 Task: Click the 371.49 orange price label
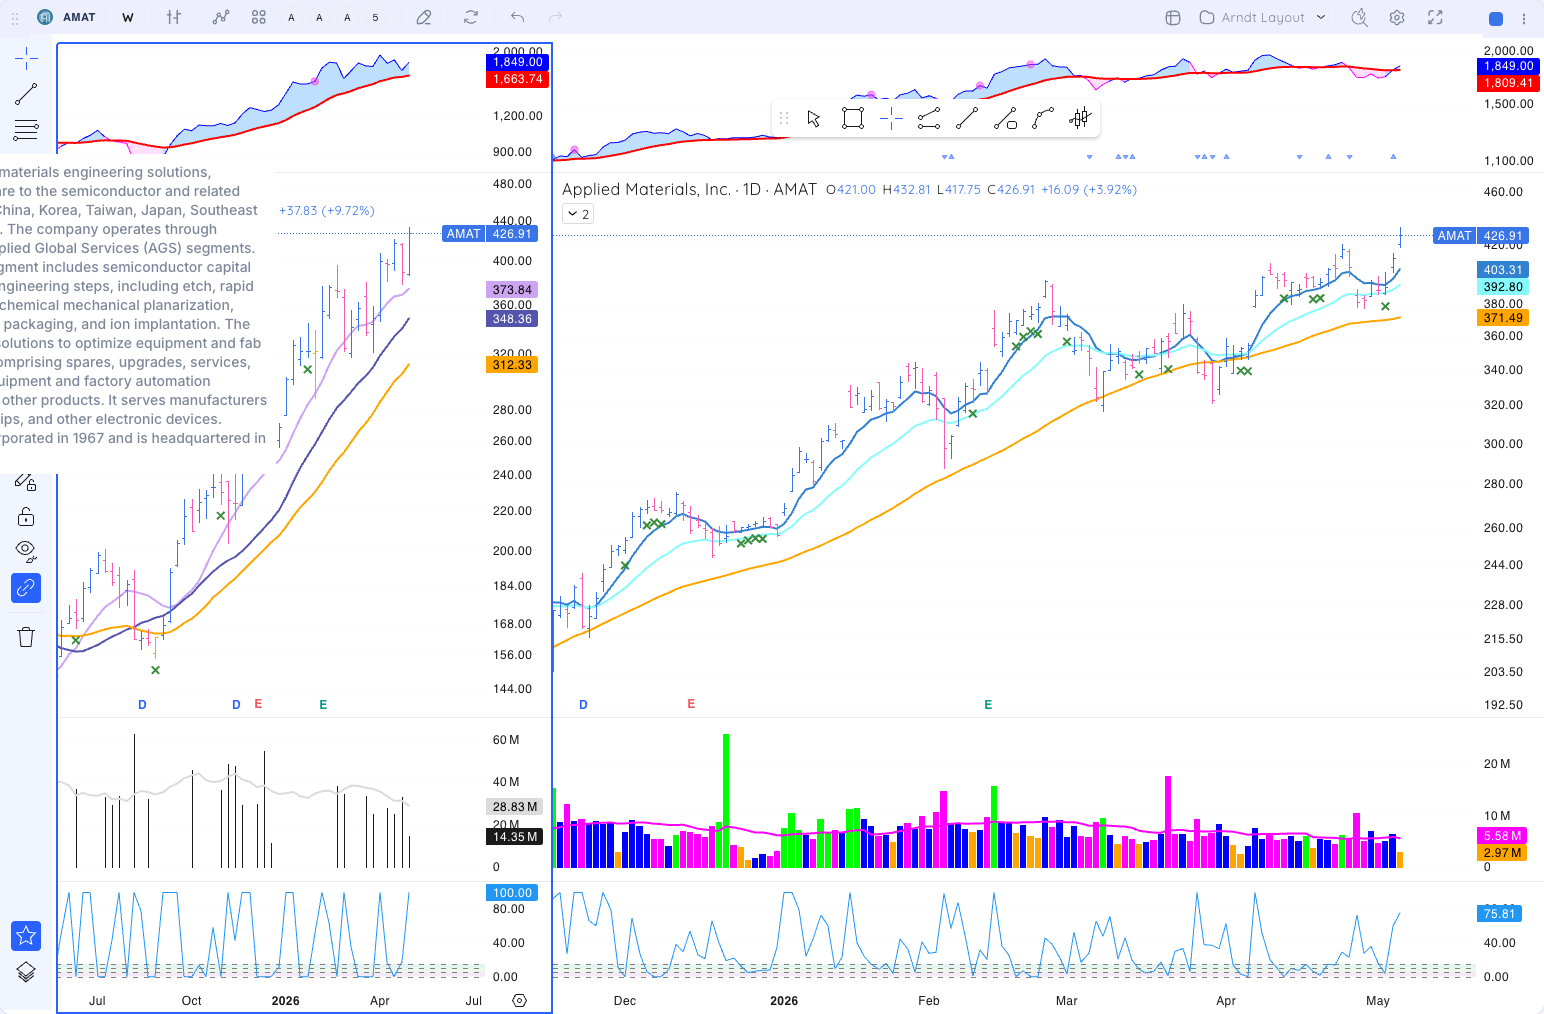[1502, 318]
